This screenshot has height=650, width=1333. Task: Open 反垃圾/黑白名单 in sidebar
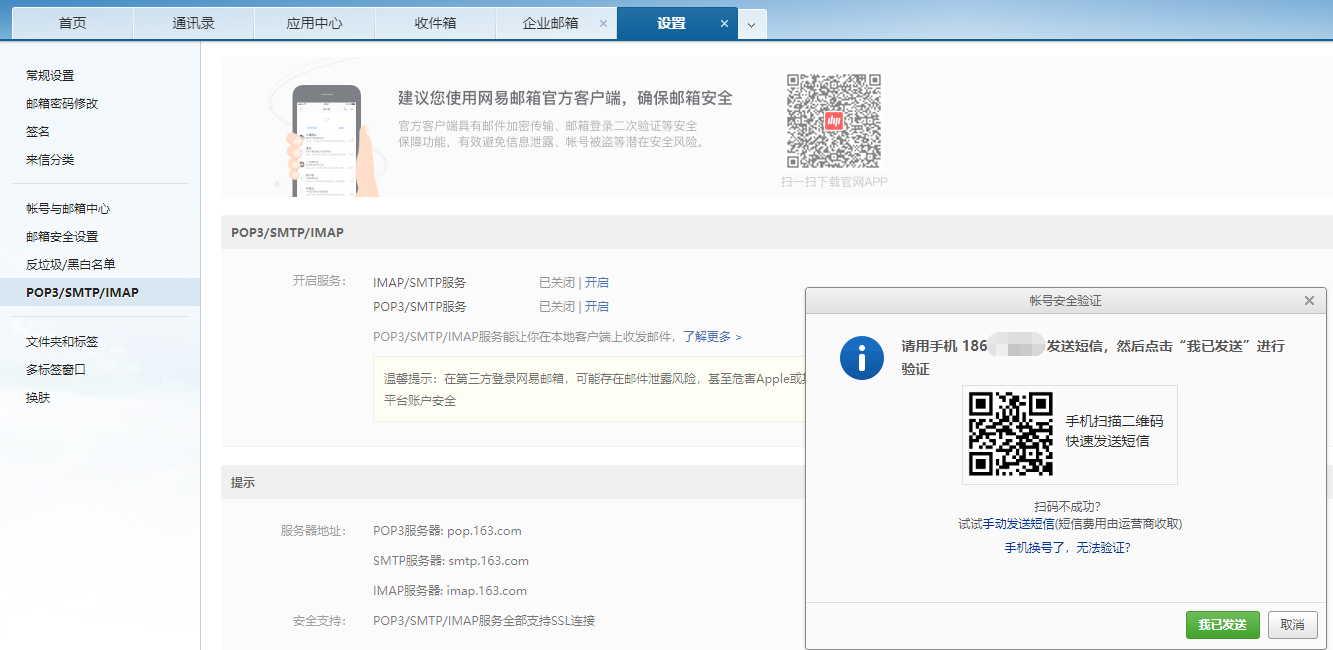click(70, 264)
